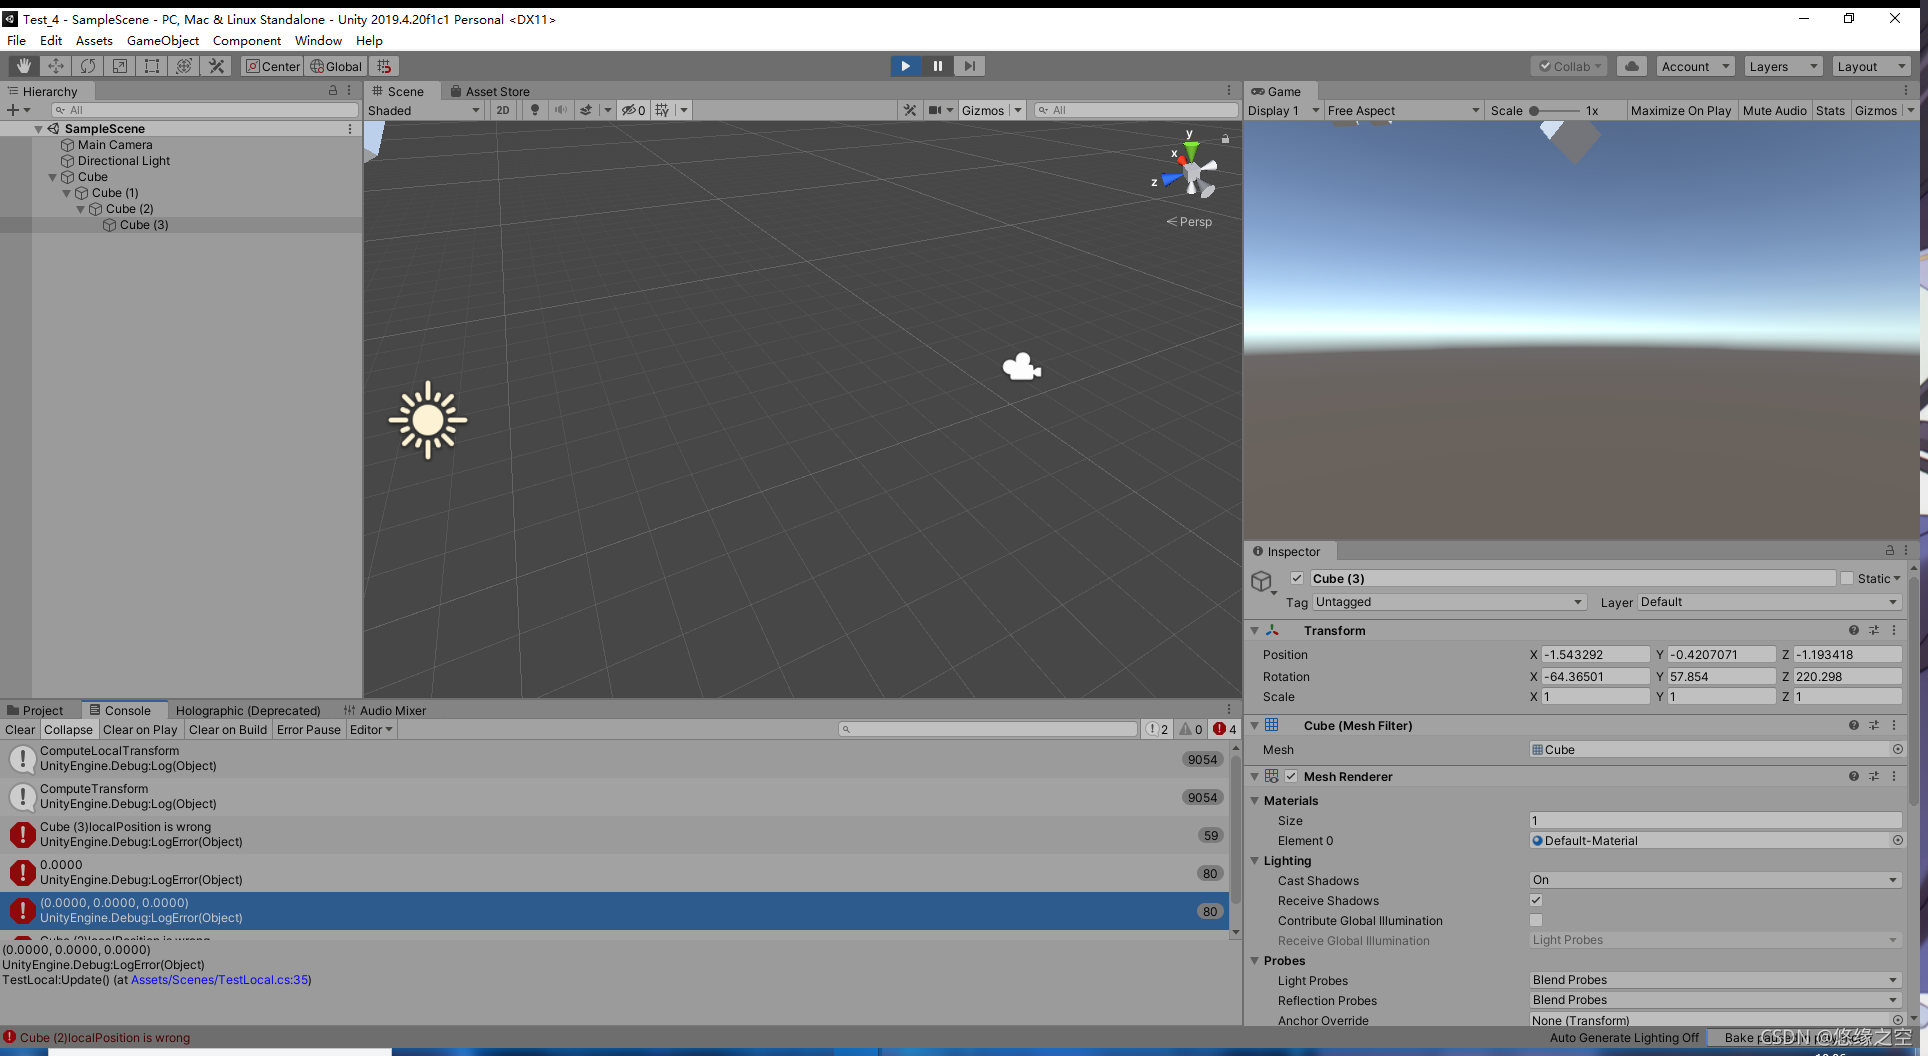
Task: Open the Shaded draw mode dropdown
Action: pos(424,110)
